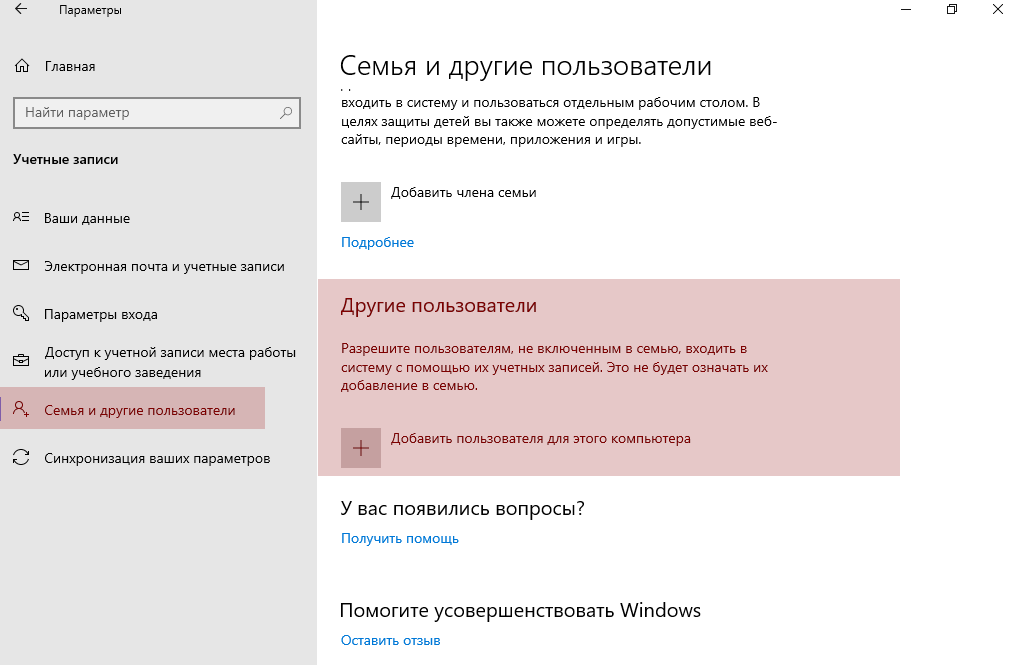Image resolution: width=1009 pixels, height=665 pixels.
Task: Click the Главная home icon
Action: click(22, 67)
